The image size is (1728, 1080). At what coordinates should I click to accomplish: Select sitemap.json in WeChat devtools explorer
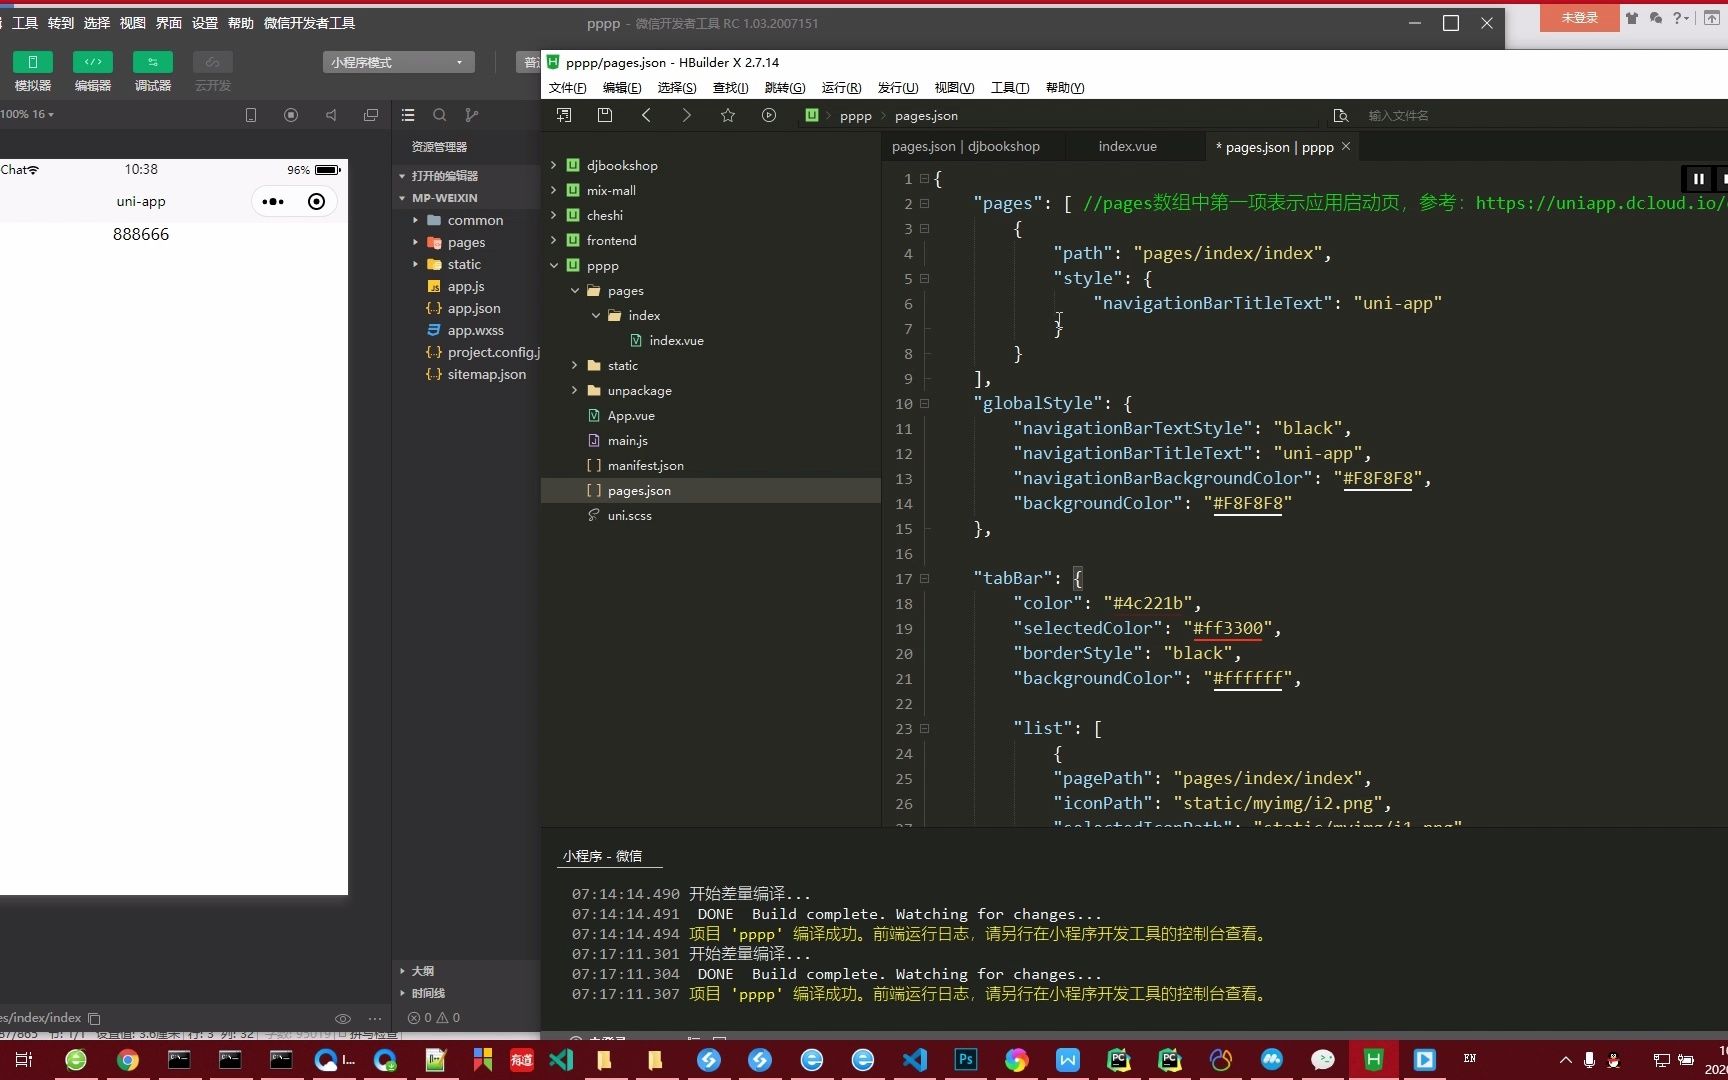tap(486, 374)
